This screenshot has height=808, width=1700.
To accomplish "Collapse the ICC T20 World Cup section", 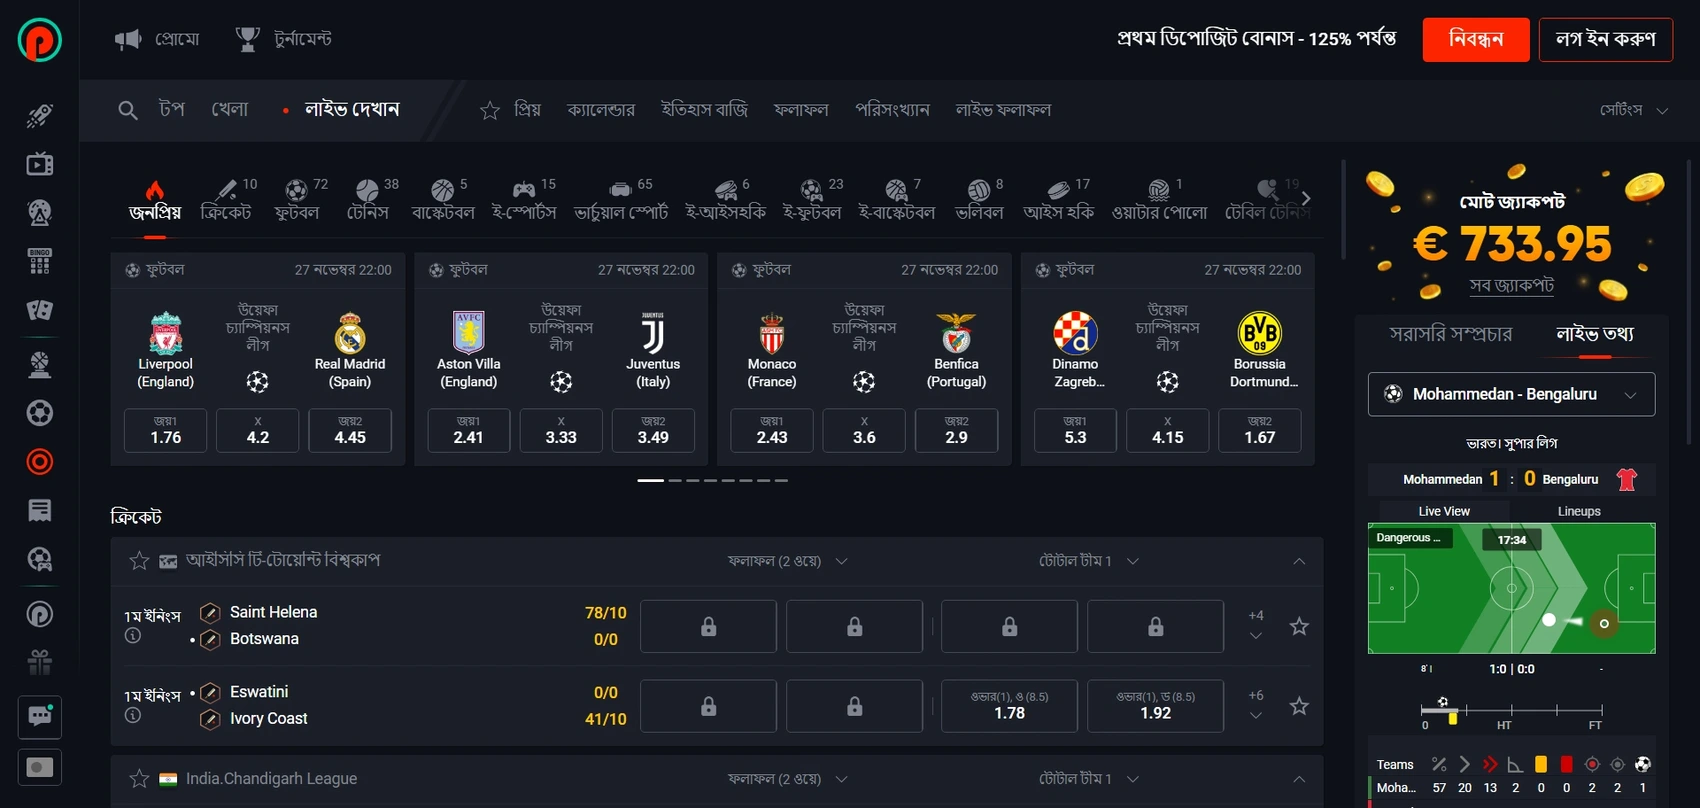I will (1299, 561).
